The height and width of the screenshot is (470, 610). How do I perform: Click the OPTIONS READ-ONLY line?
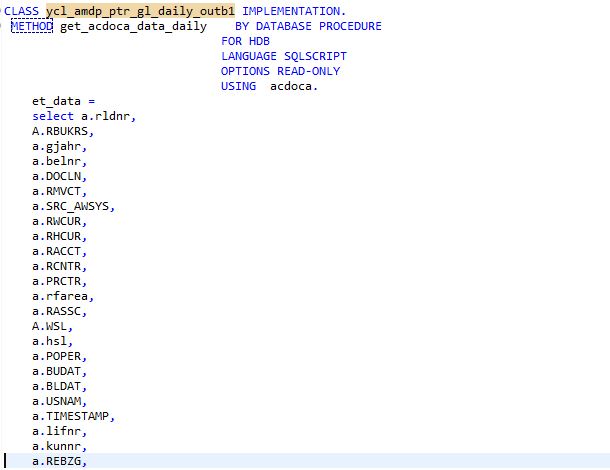coord(280,71)
